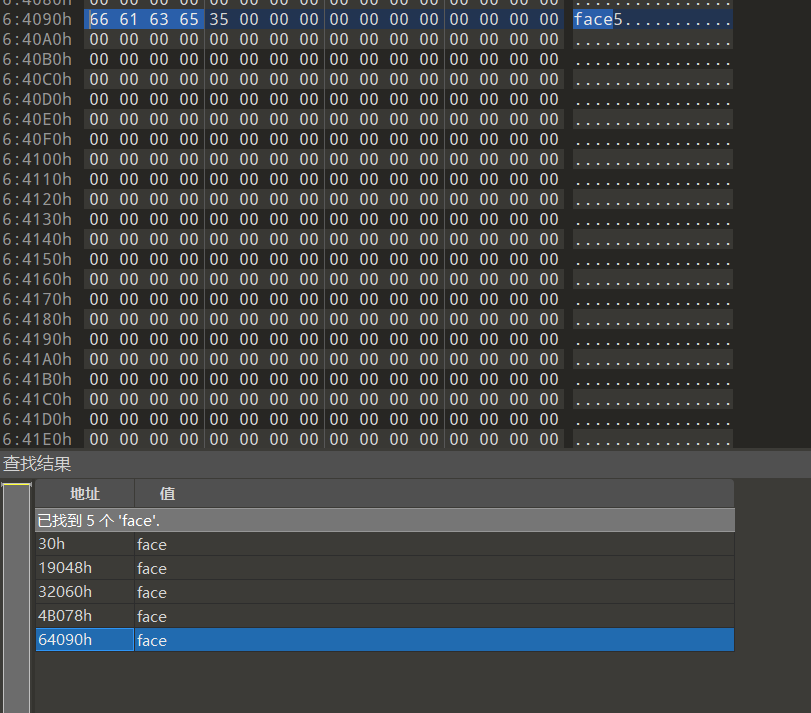Select search result at address 4B078h

point(385,616)
